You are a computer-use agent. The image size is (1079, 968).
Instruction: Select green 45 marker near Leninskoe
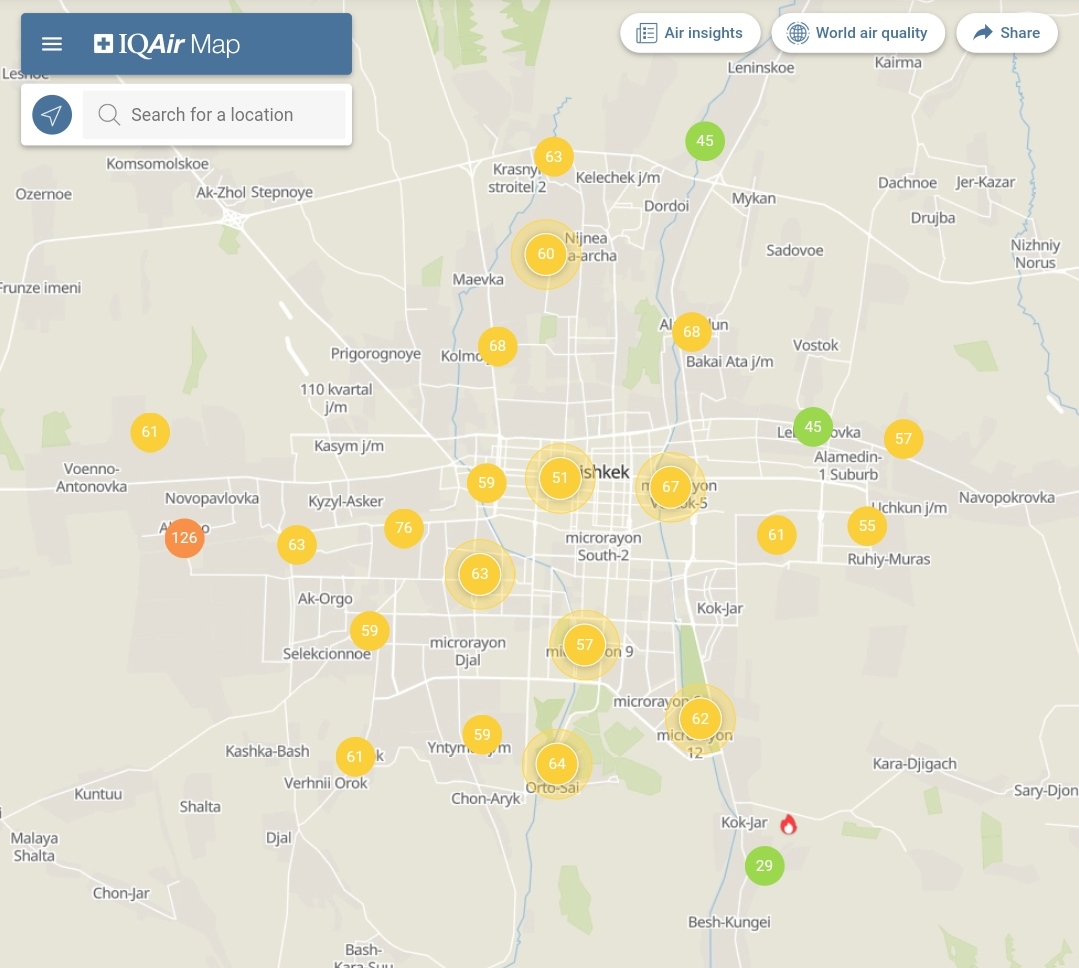point(705,141)
